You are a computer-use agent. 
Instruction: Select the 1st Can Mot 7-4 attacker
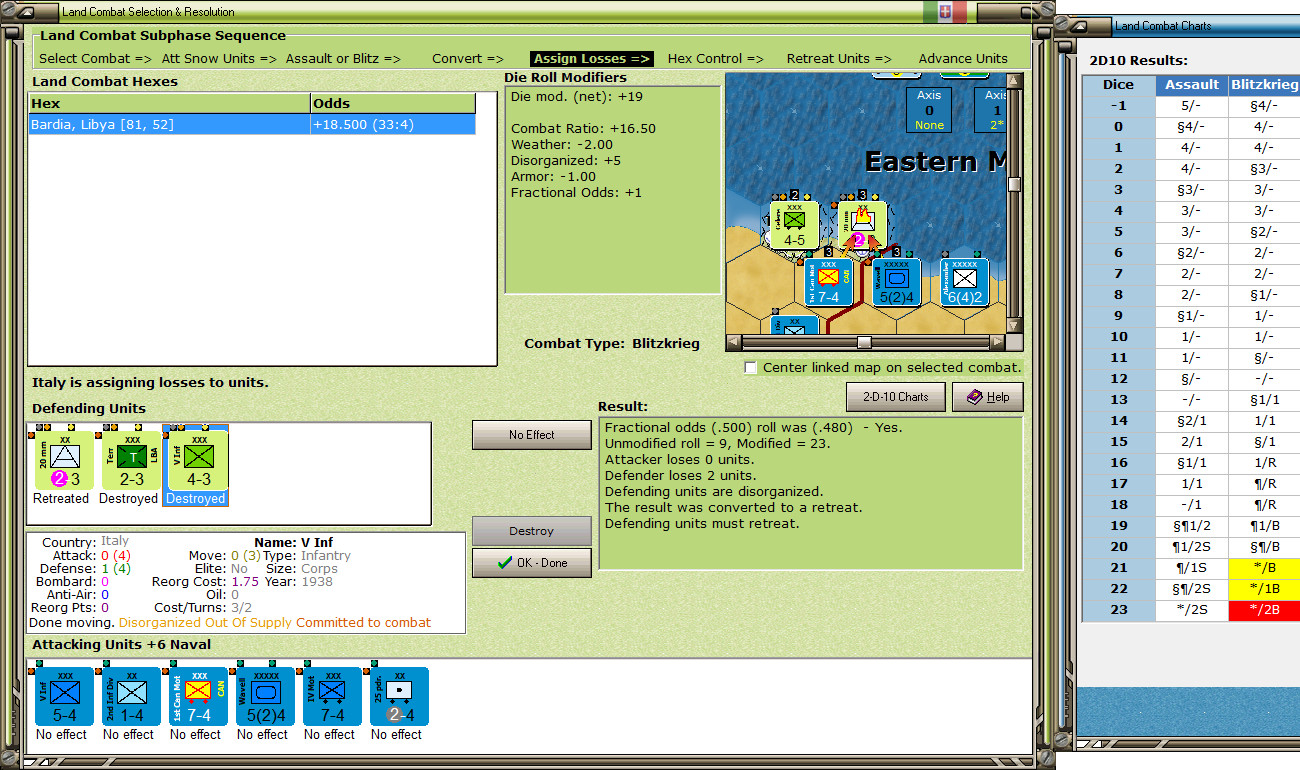[x=197, y=696]
